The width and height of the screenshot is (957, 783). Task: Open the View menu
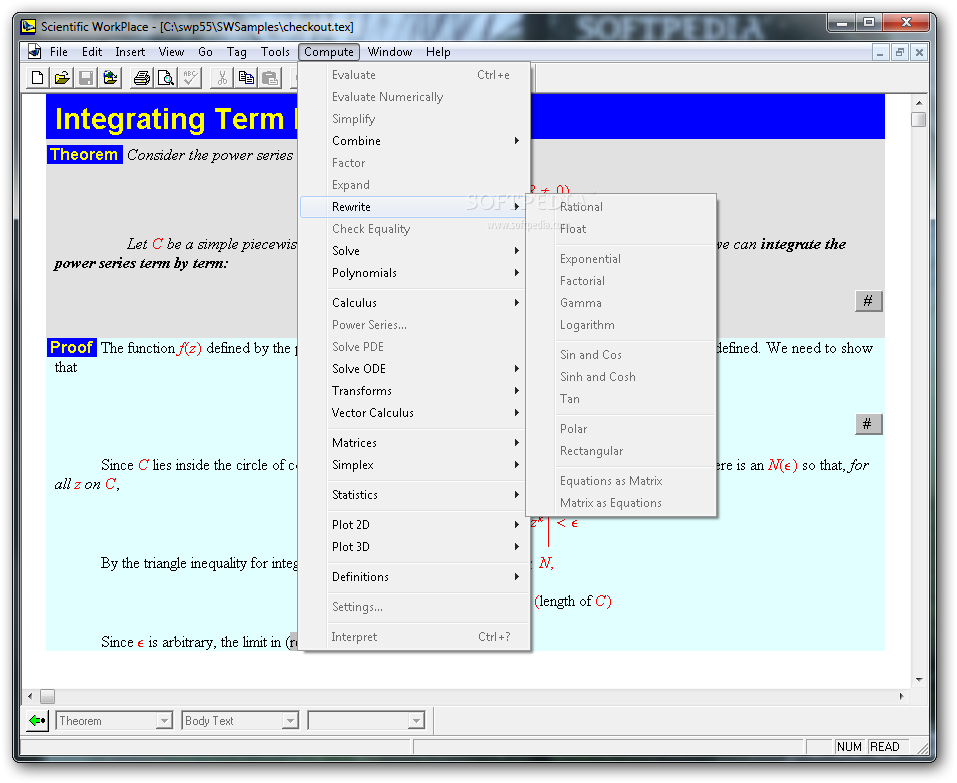pyautogui.click(x=171, y=52)
